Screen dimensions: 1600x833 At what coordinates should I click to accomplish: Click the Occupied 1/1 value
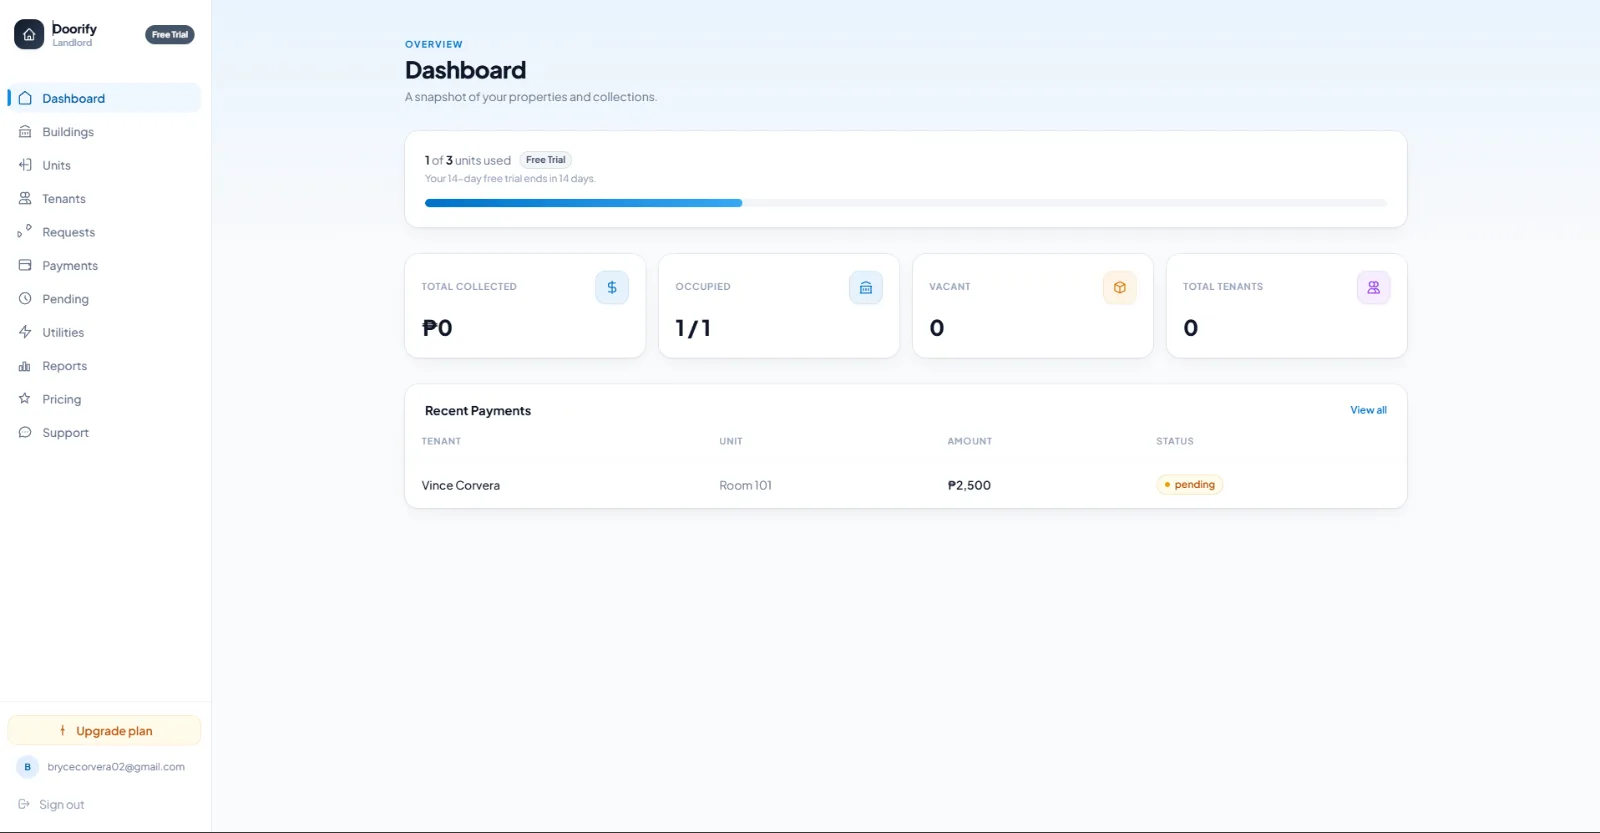click(x=693, y=328)
